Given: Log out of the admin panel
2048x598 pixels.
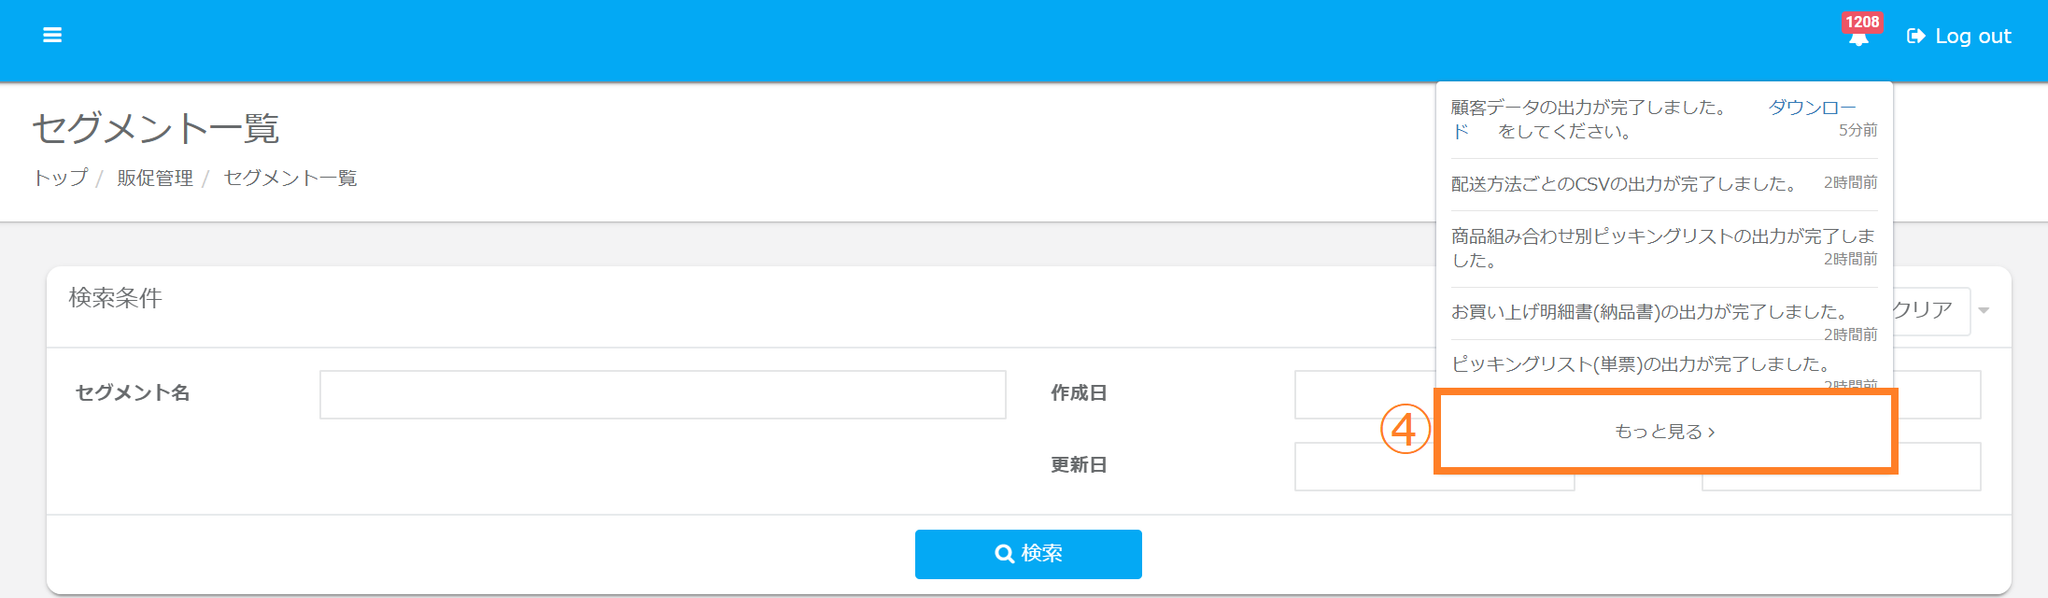Looking at the screenshot, I should (x=1960, y=36).
